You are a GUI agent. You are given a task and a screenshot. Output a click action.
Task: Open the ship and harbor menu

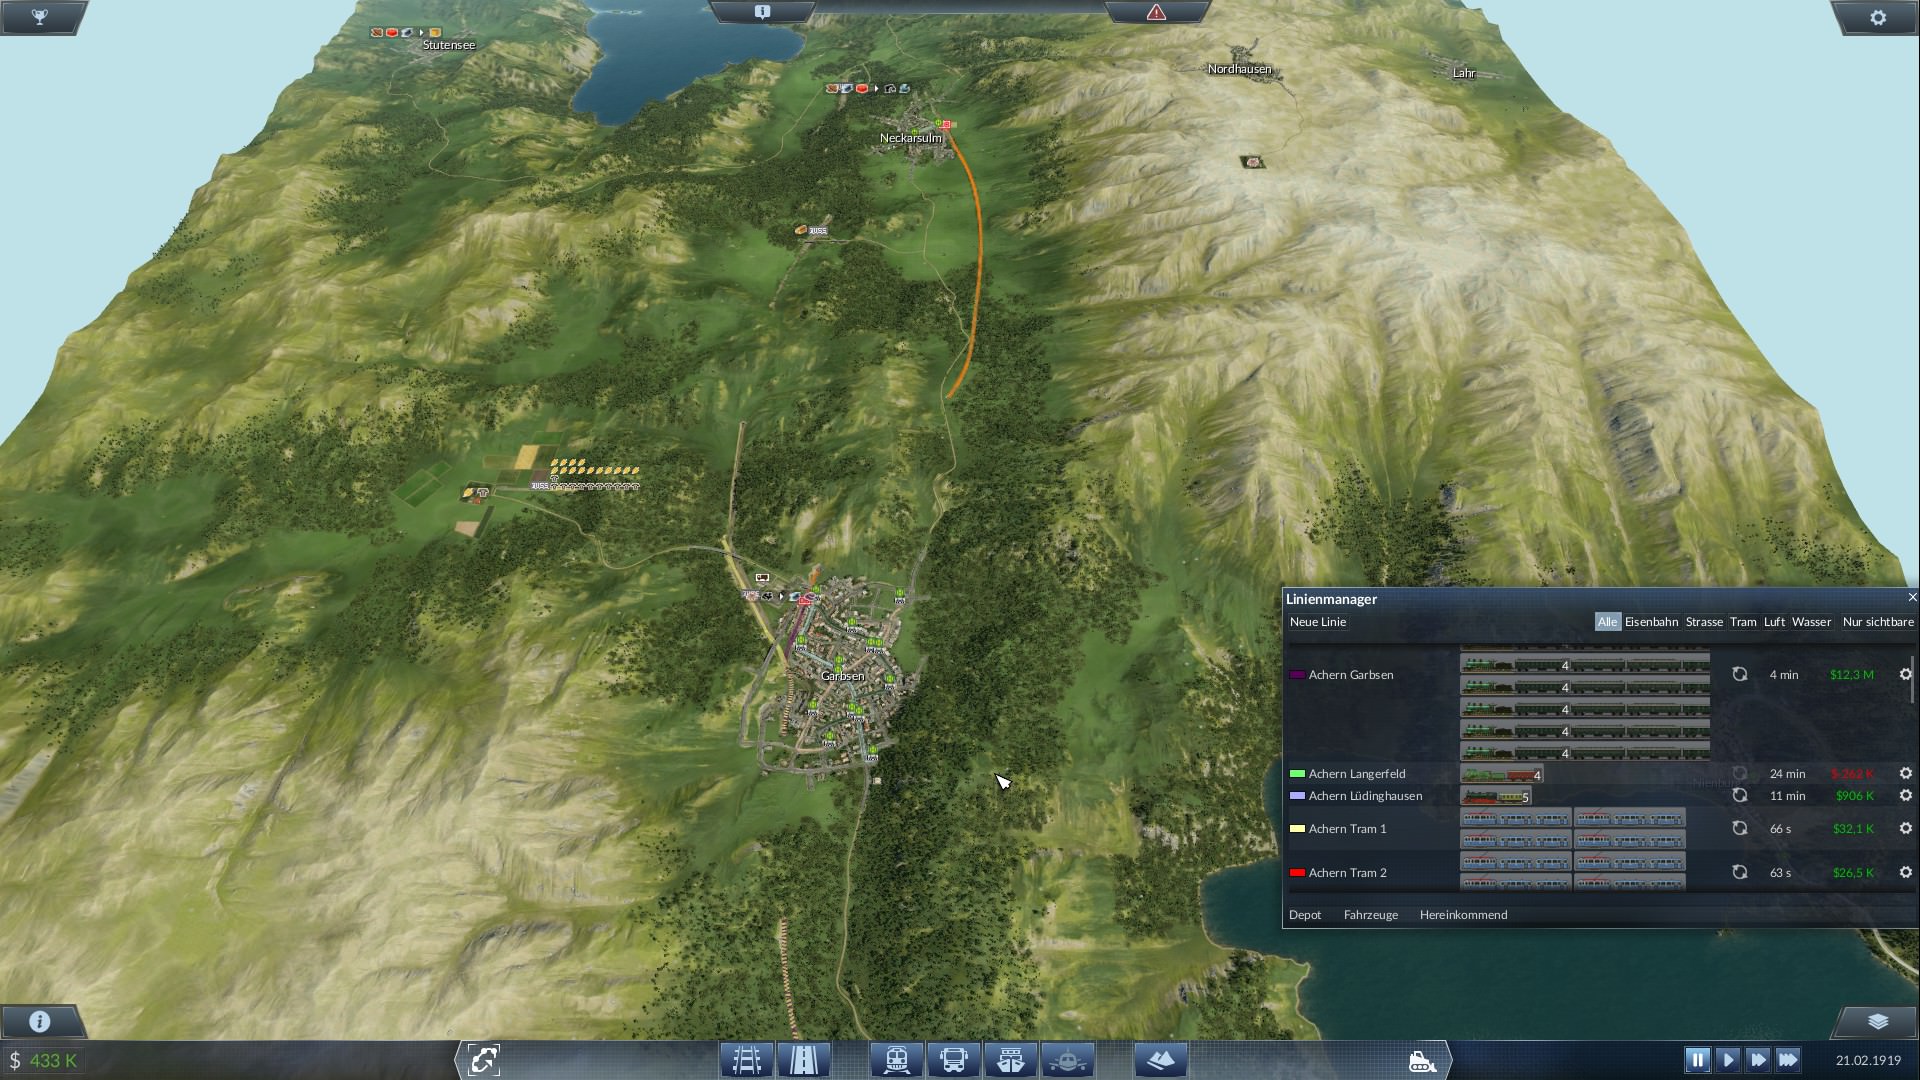coord(1011,1059)
